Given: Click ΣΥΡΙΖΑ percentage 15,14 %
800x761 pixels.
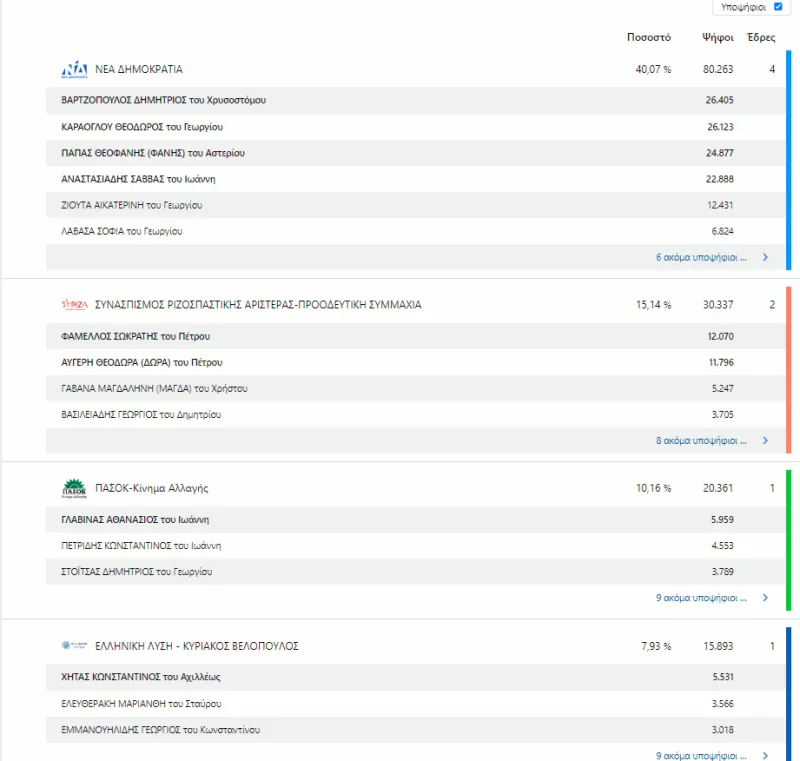Looking at the screenshot, I should [x=653, y=305].
